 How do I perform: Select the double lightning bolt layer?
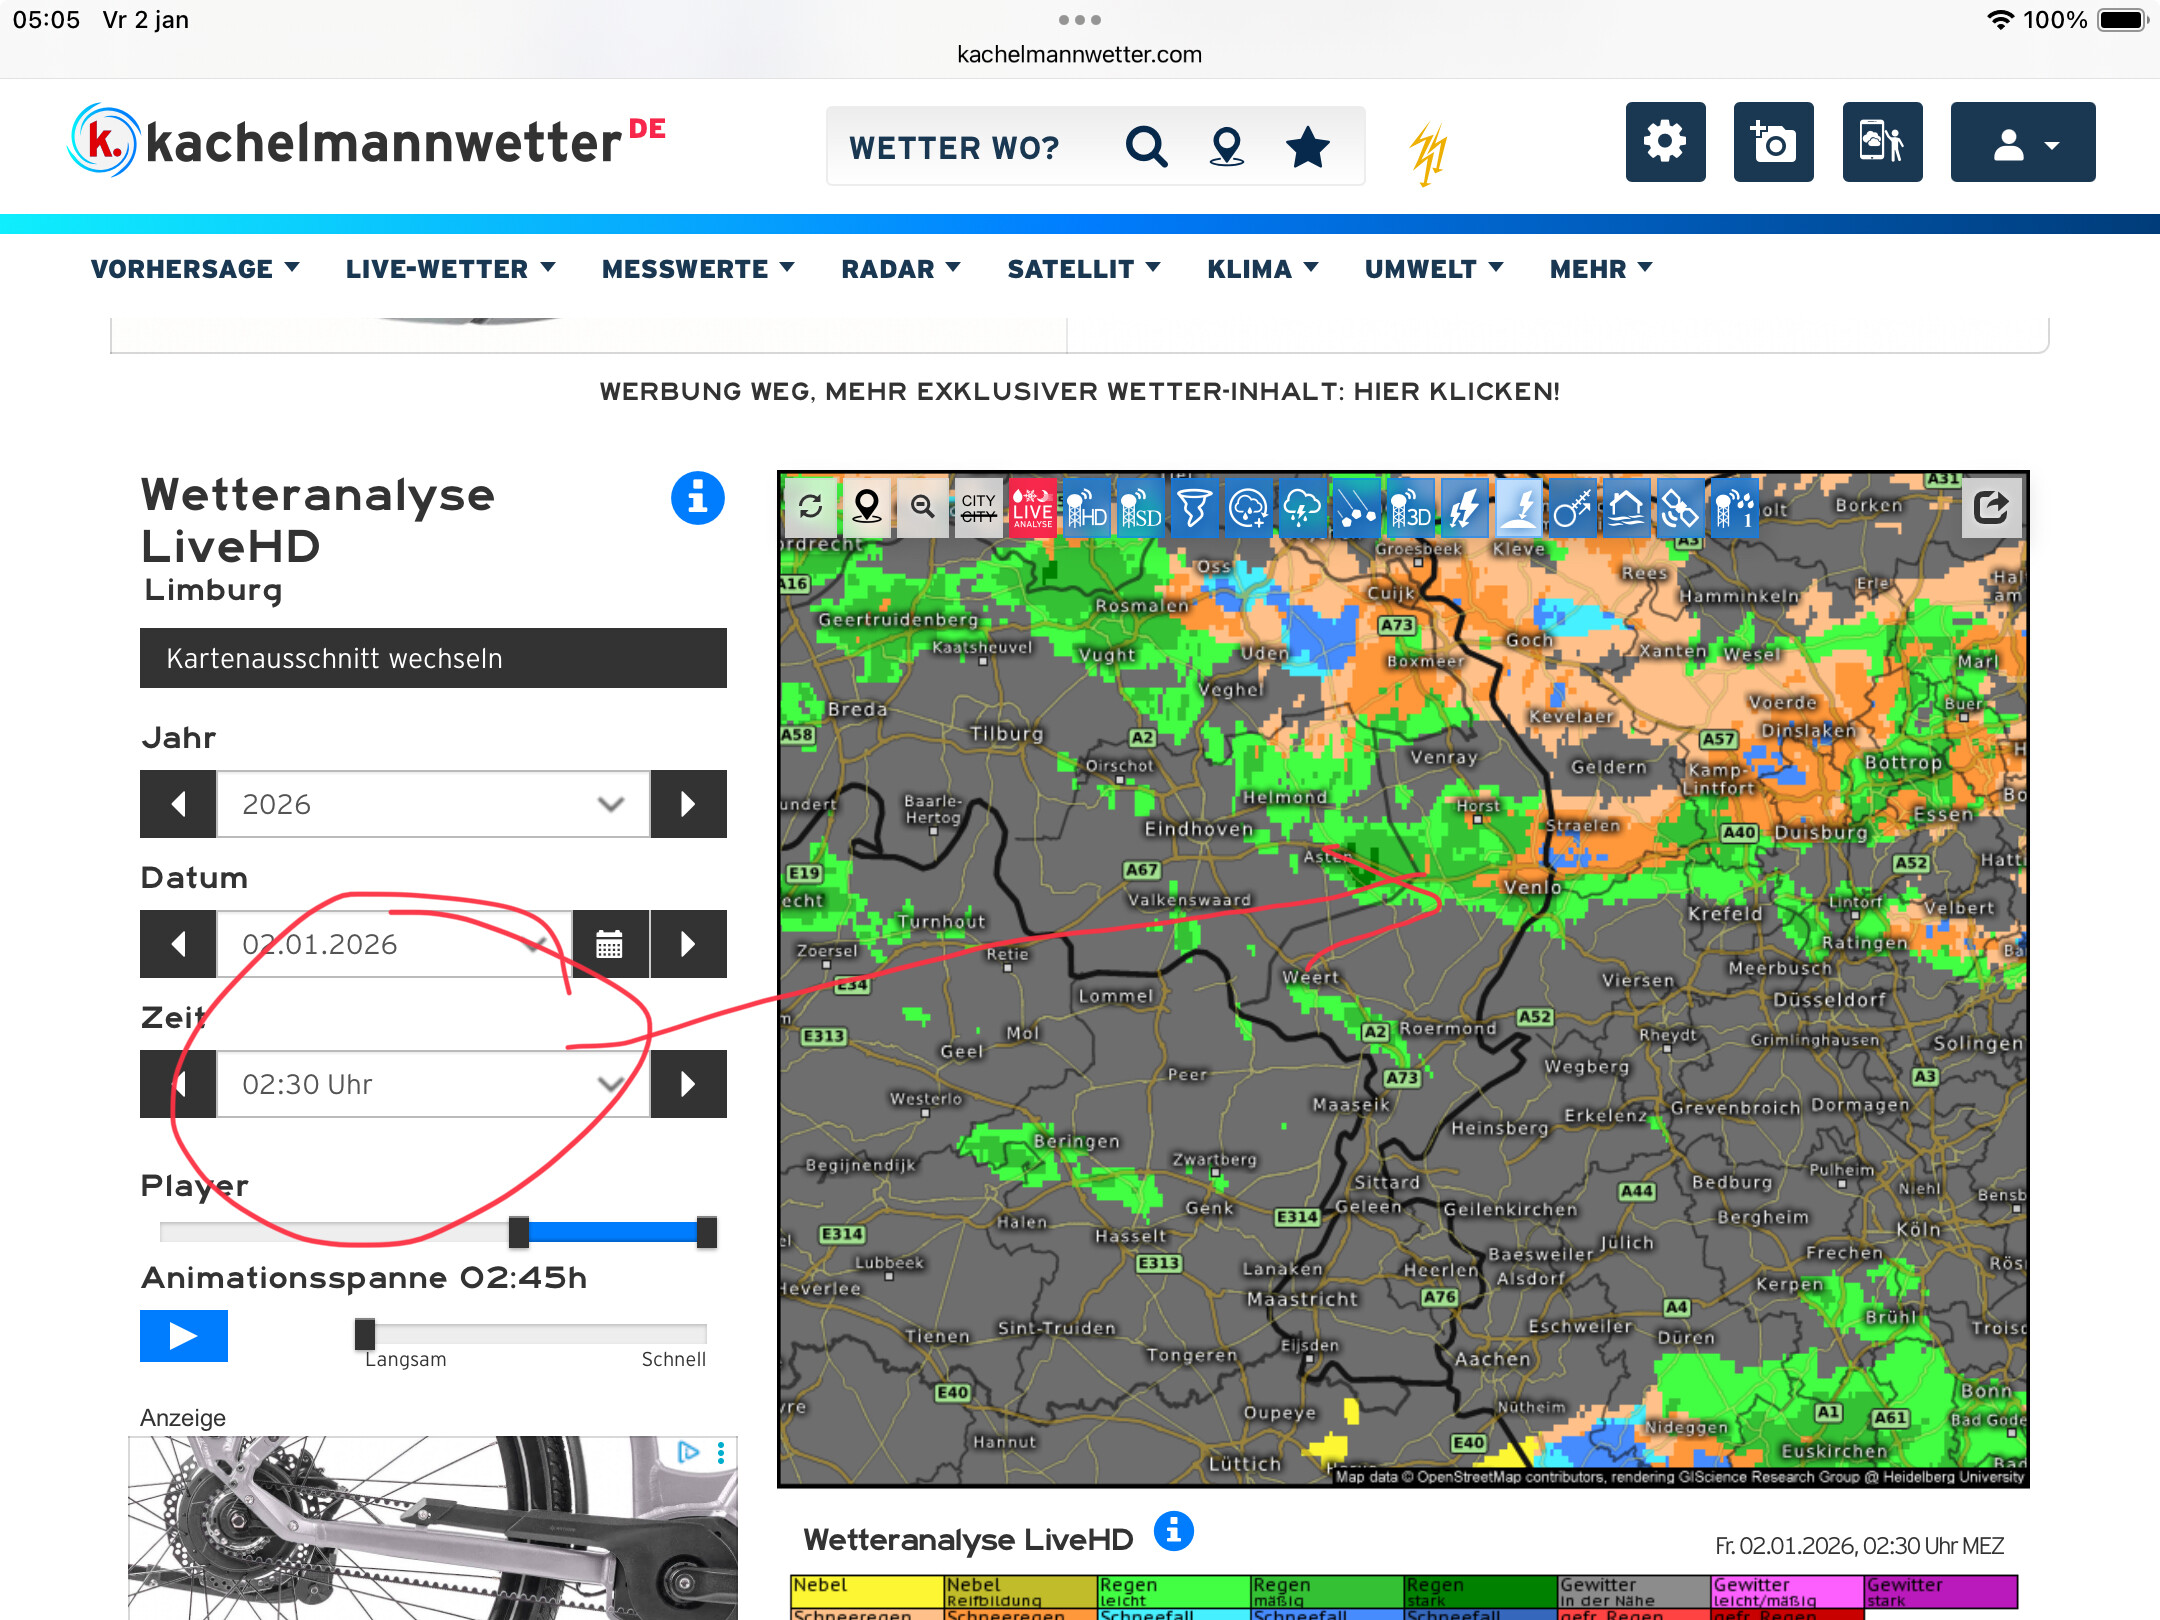coord(1465,507)
